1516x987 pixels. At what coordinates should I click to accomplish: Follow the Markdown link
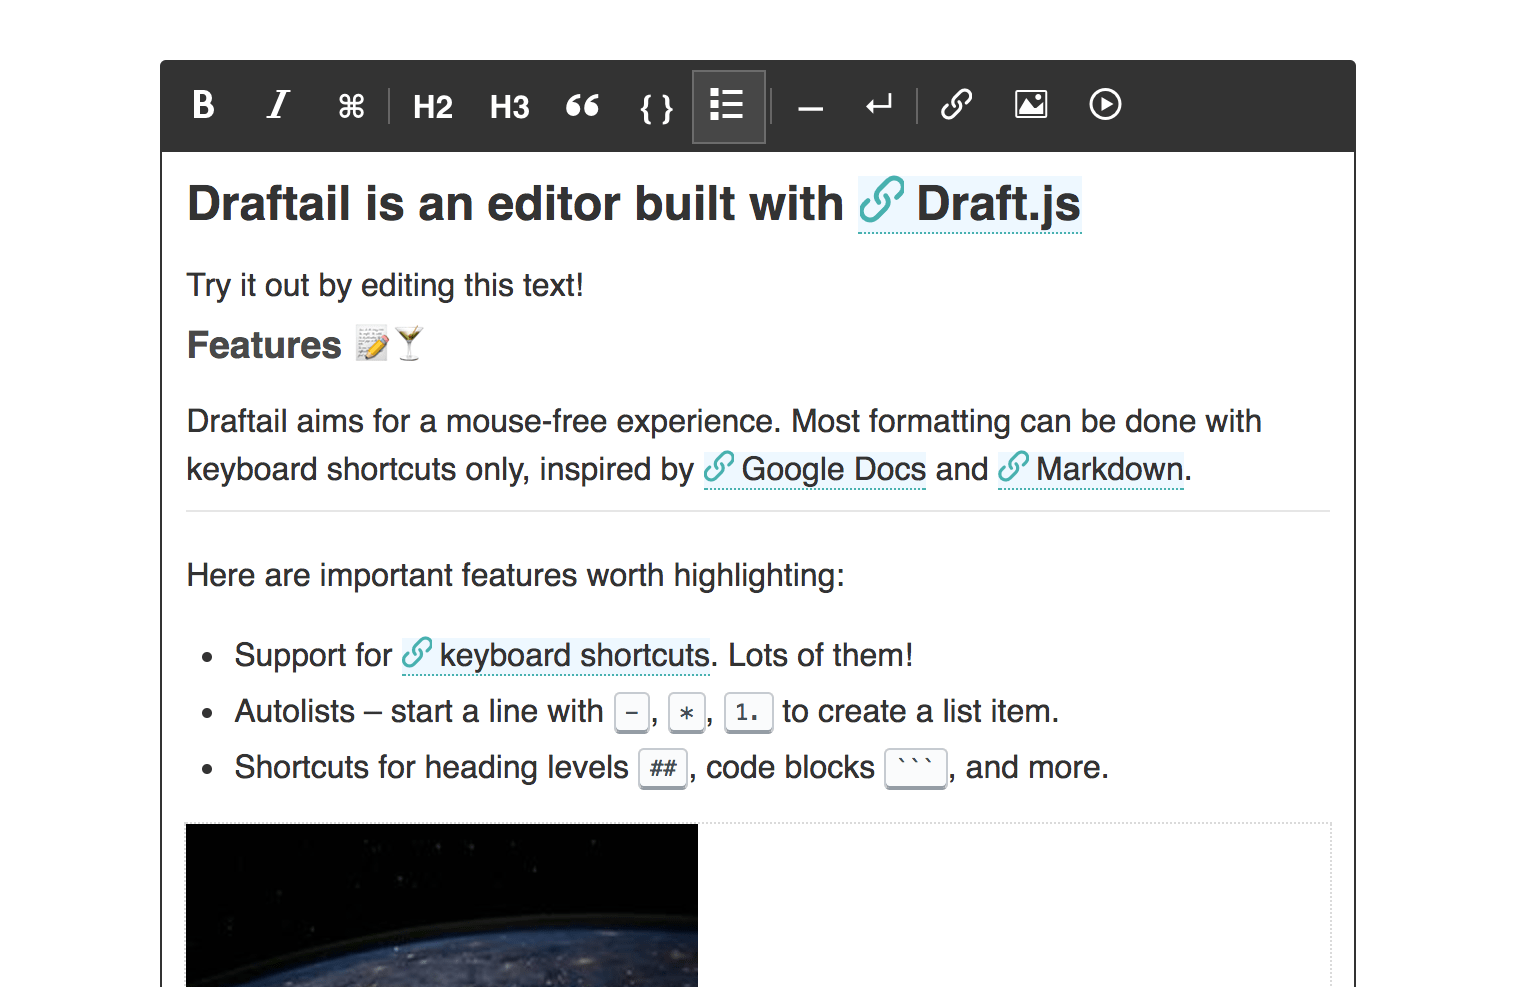1106,469
